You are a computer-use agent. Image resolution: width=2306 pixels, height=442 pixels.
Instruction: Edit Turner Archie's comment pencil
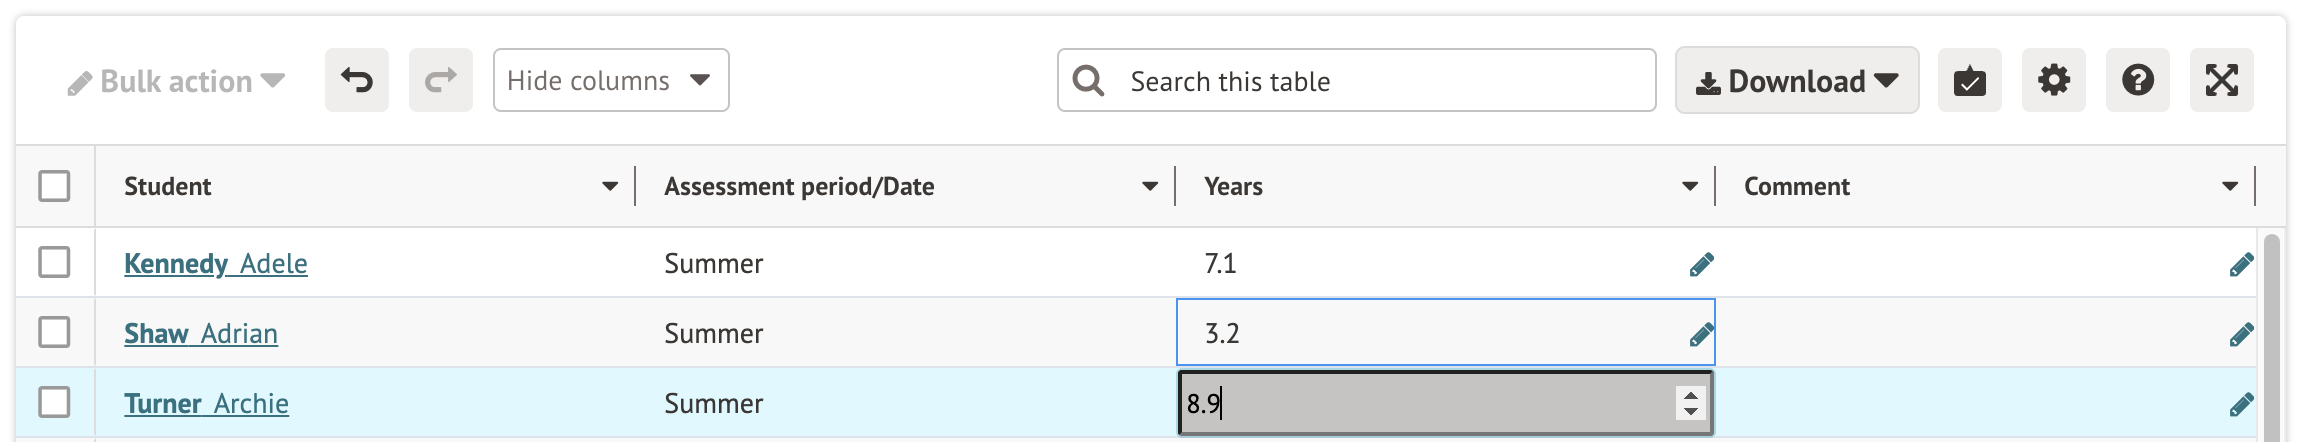[x=2241, y=404]
